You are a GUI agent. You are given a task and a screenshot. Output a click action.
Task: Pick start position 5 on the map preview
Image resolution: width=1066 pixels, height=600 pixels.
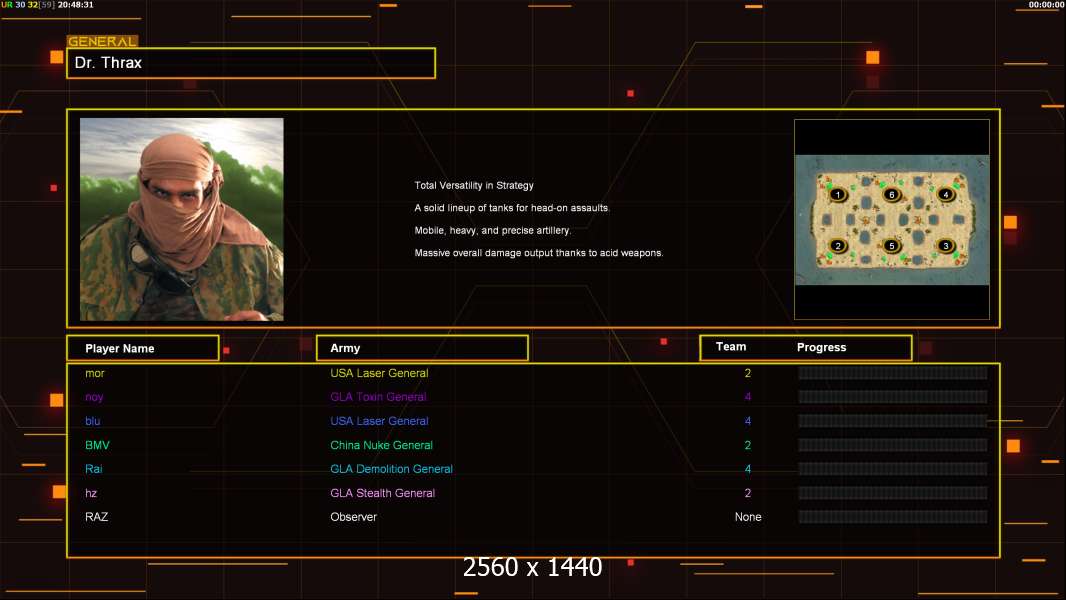click(x=891, y=246)
